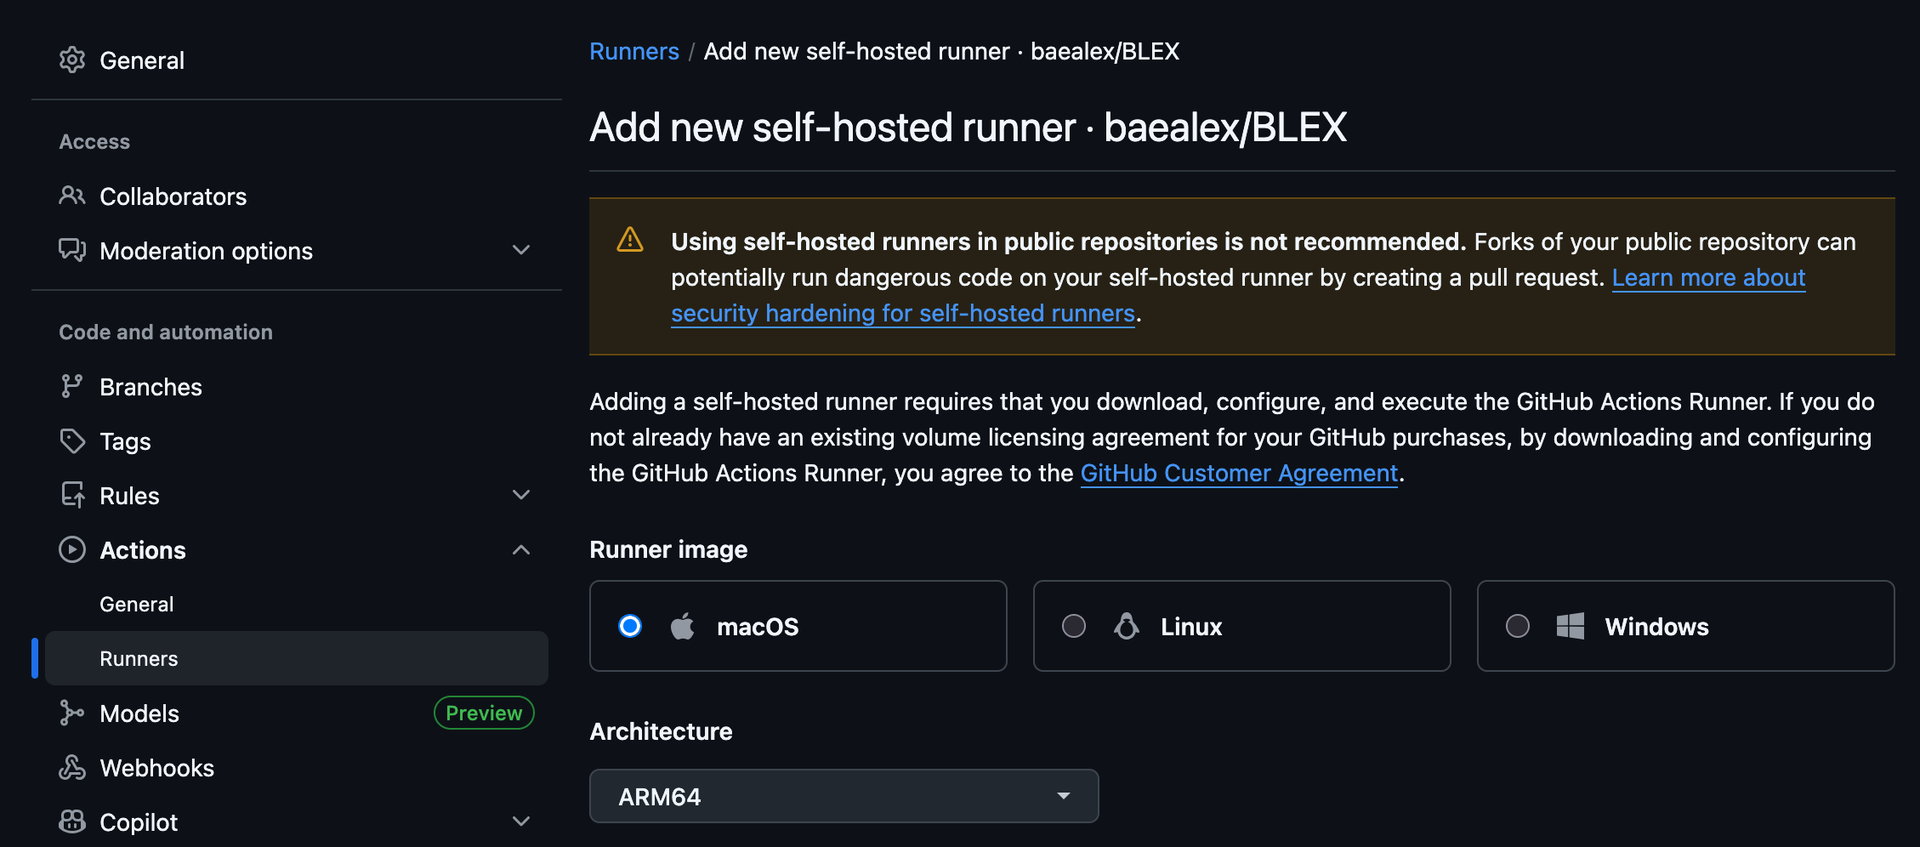
Task: Click the Tags label icon
Action: pyautogui.click(x=72, y=441)
